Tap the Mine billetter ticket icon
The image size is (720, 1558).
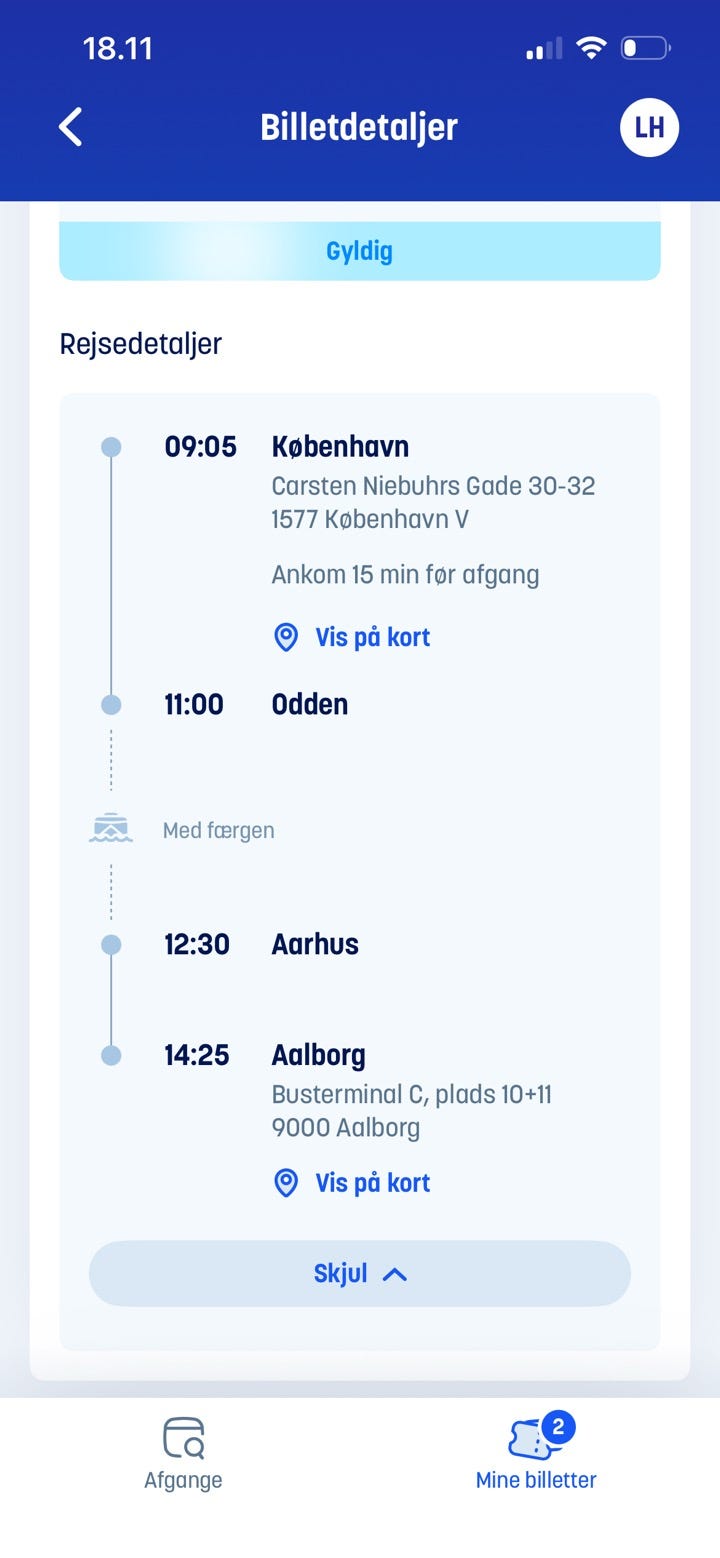531,1441
